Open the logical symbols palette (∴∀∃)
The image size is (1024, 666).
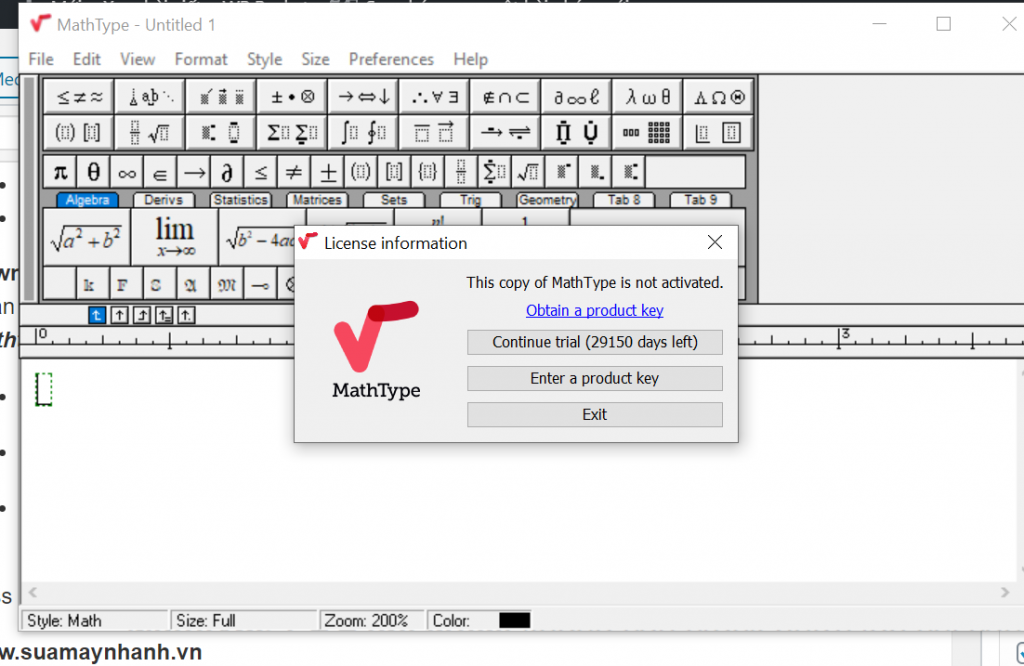[434, 97]
